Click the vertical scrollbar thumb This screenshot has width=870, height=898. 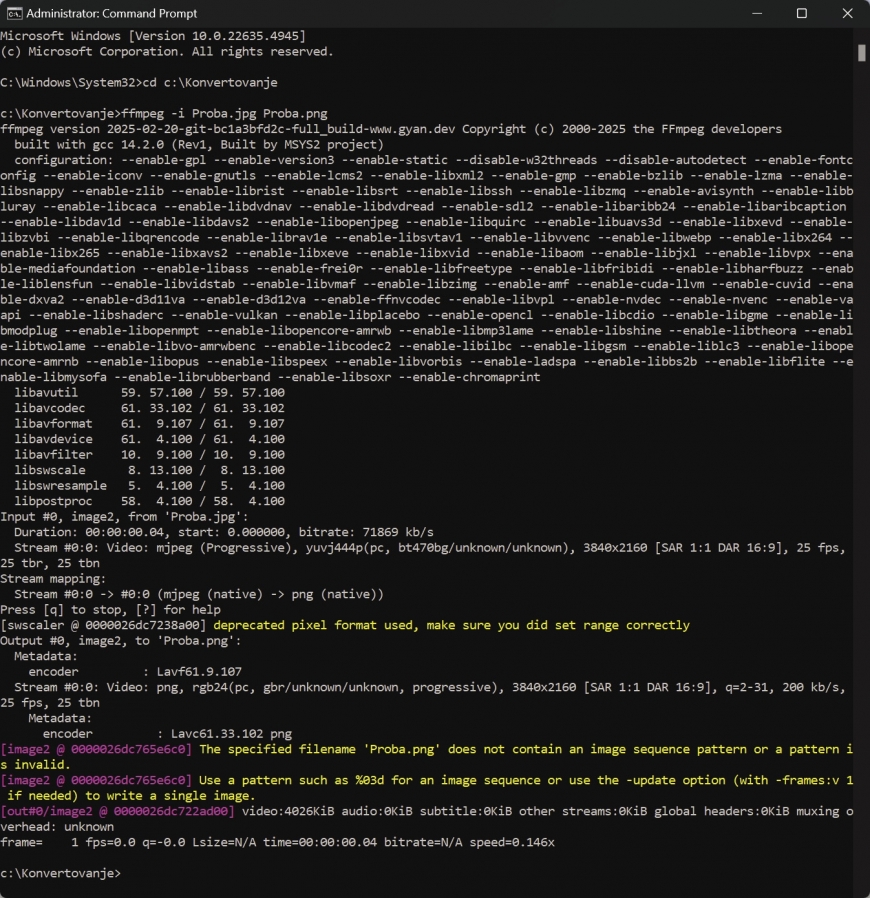click(862, 53)
